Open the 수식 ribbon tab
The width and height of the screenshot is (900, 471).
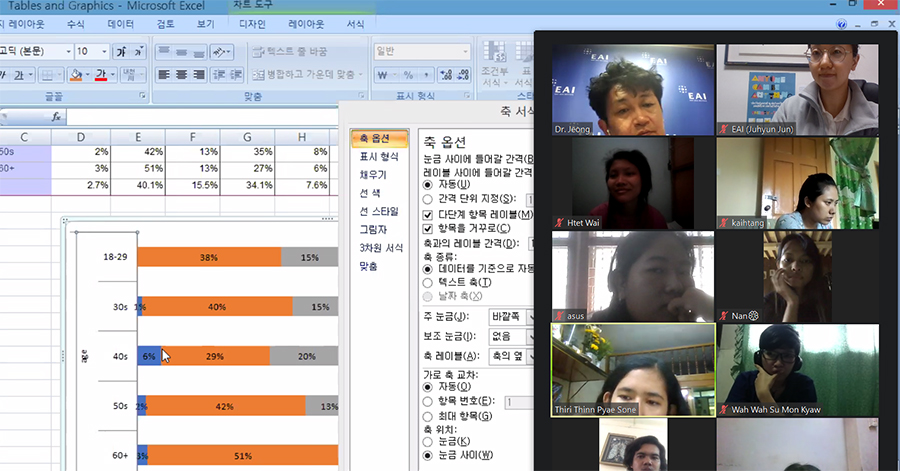(75, 24)
